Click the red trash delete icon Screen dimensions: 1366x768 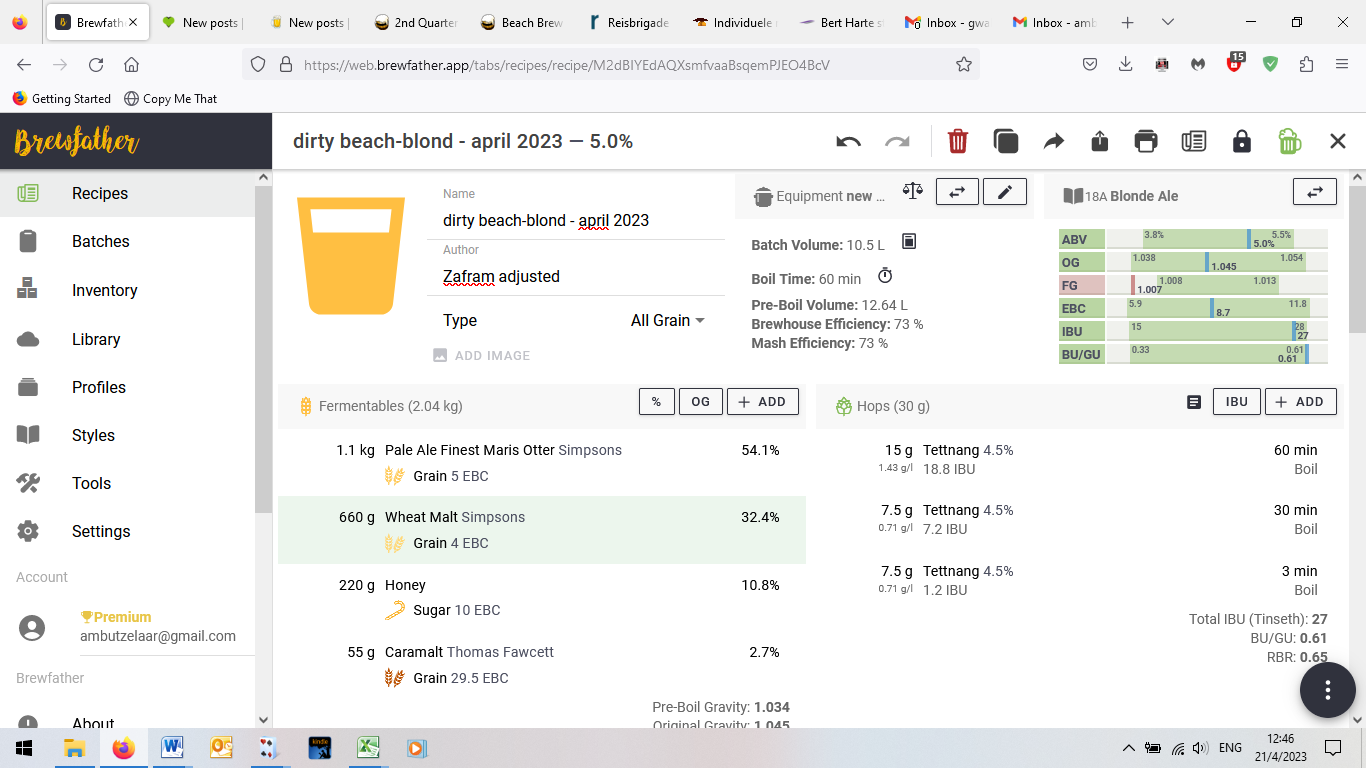click(957, 141)
